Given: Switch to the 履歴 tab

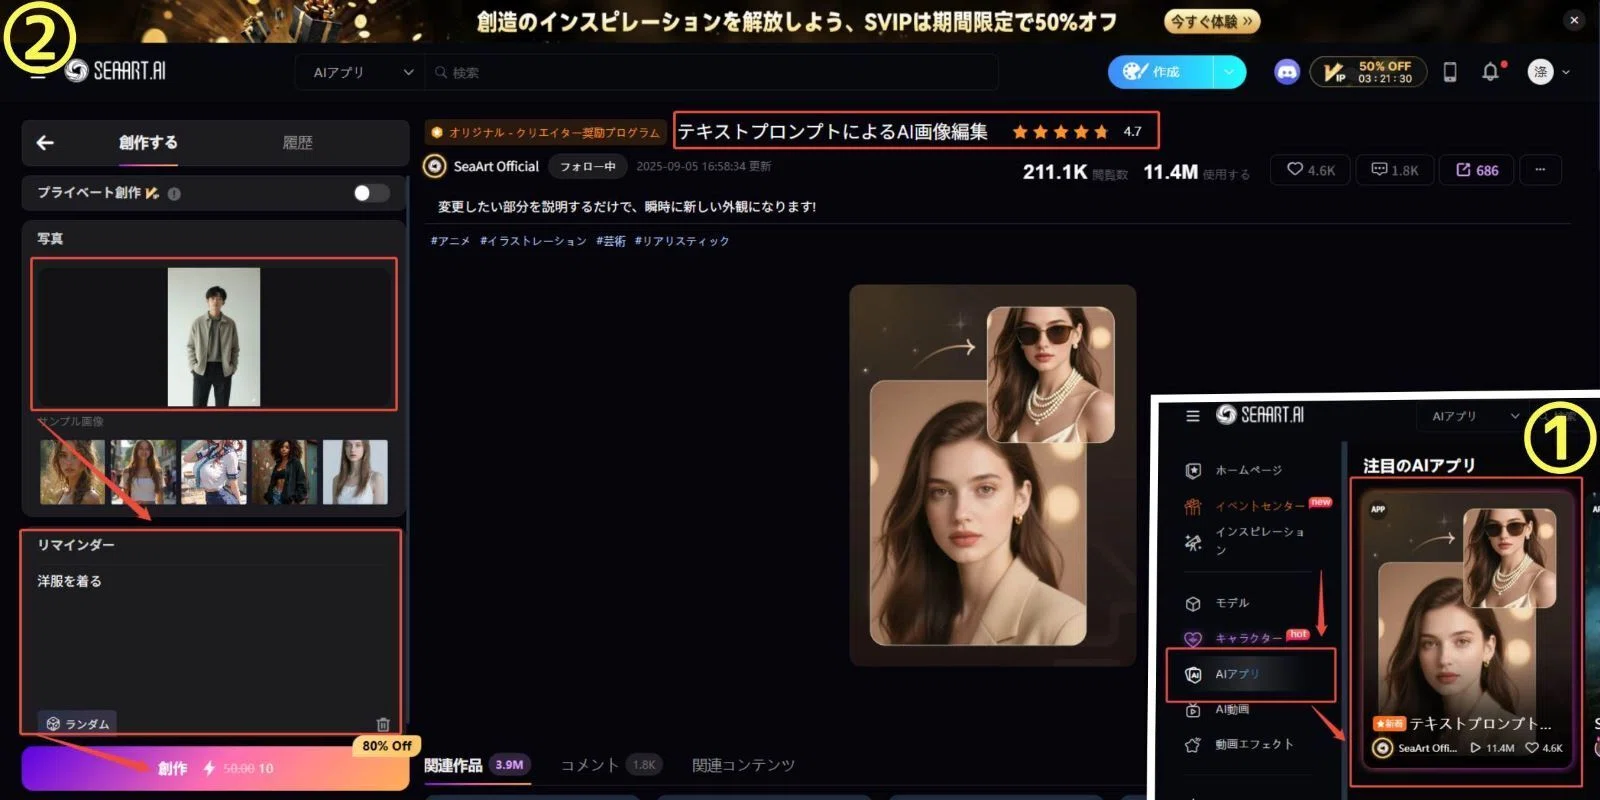Looking at the screenshot, I should click(298, 143).
